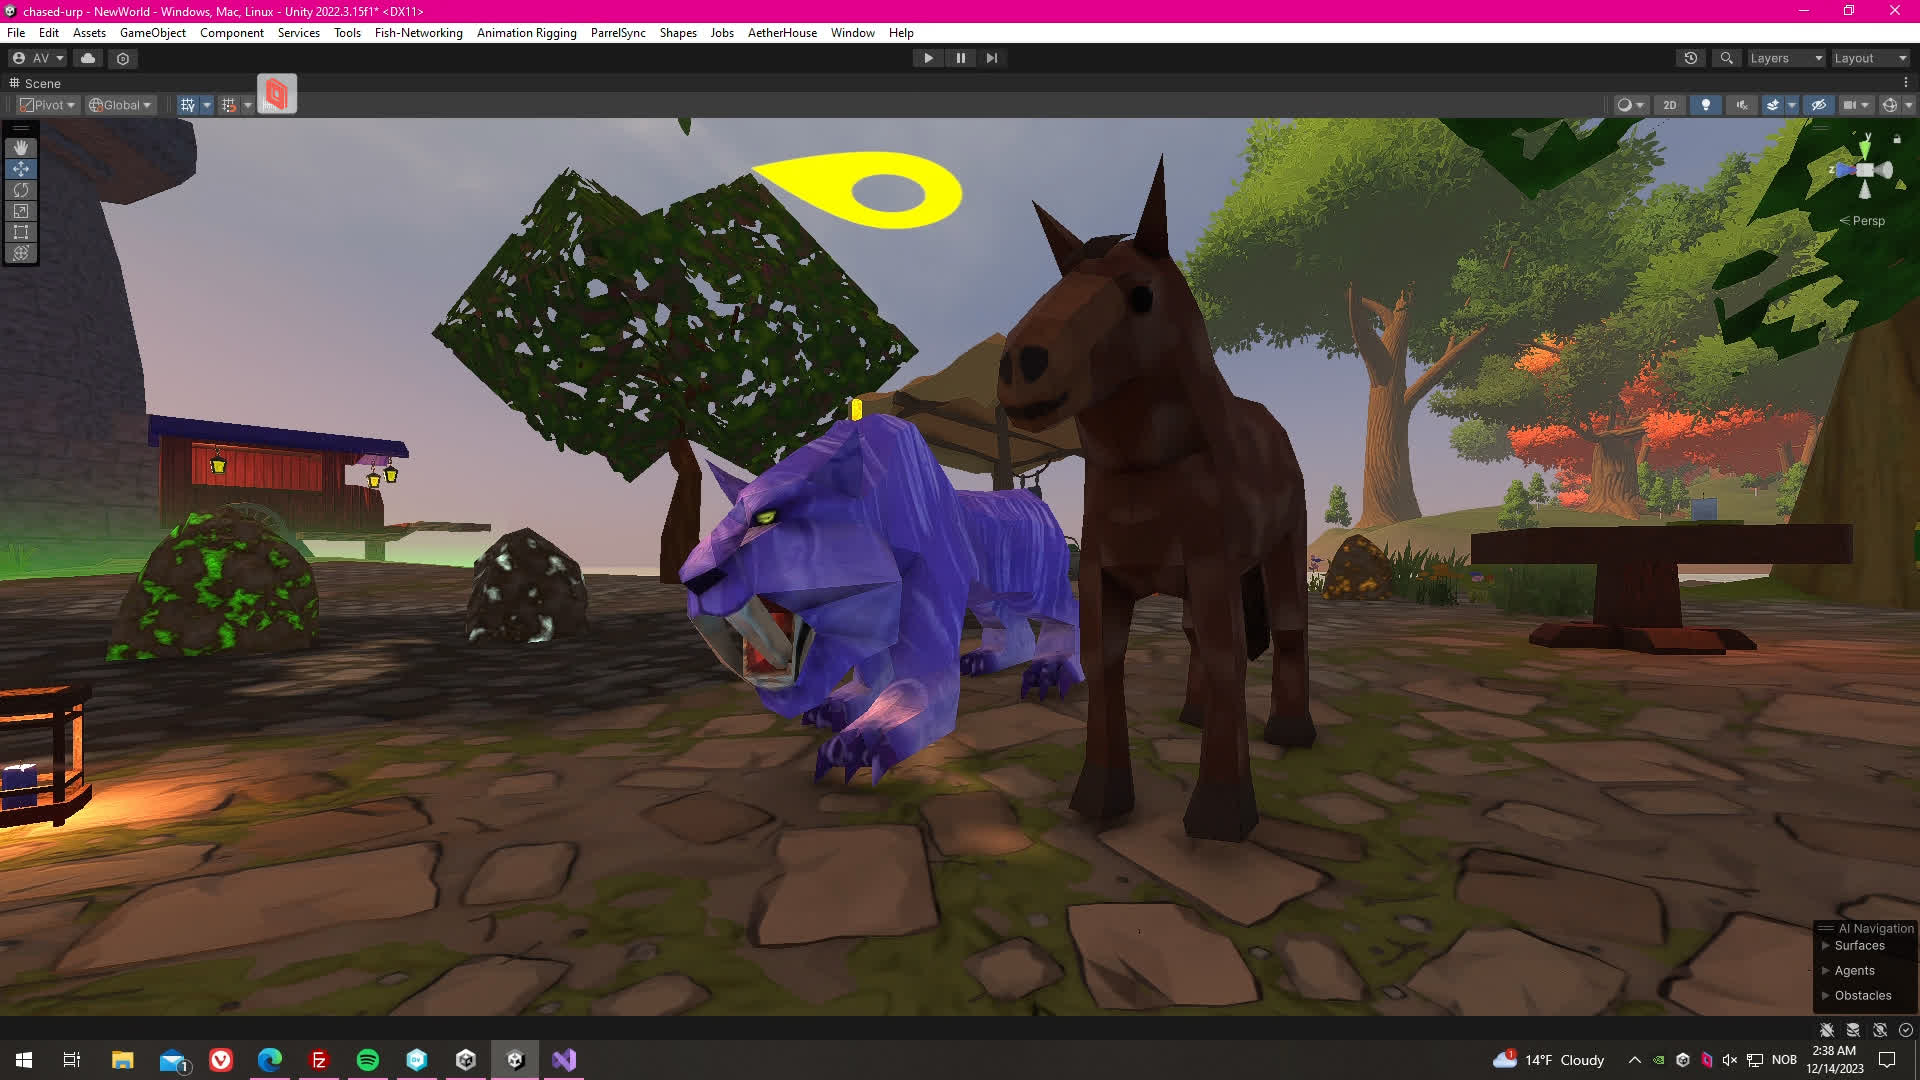The height and width of the screenshot is (1080, 1920).
Task: Select the Rect transform tool
Action: [x=20, y=232]
